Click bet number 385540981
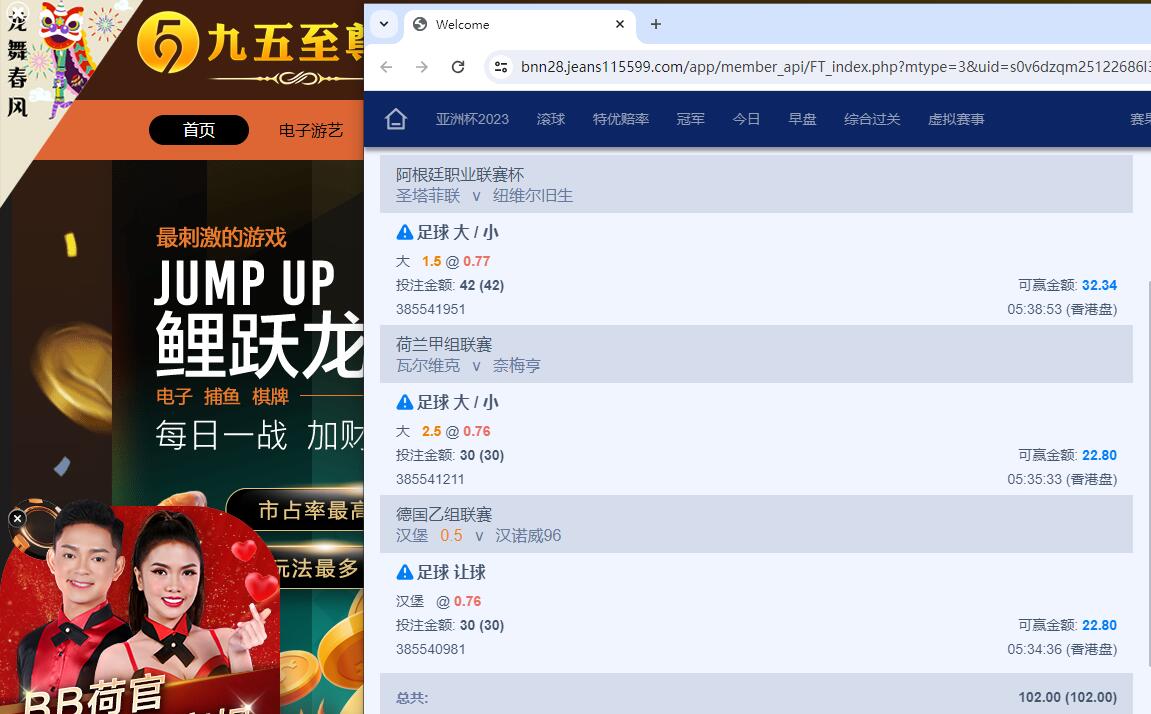The image size is (1151, 714). (431, 649)
